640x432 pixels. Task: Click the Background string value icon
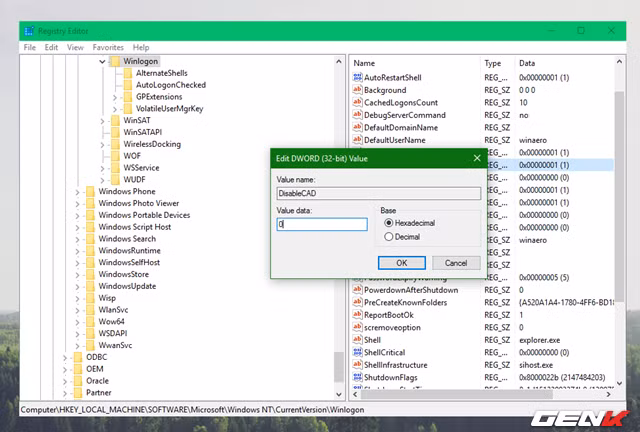pos(356,90)
